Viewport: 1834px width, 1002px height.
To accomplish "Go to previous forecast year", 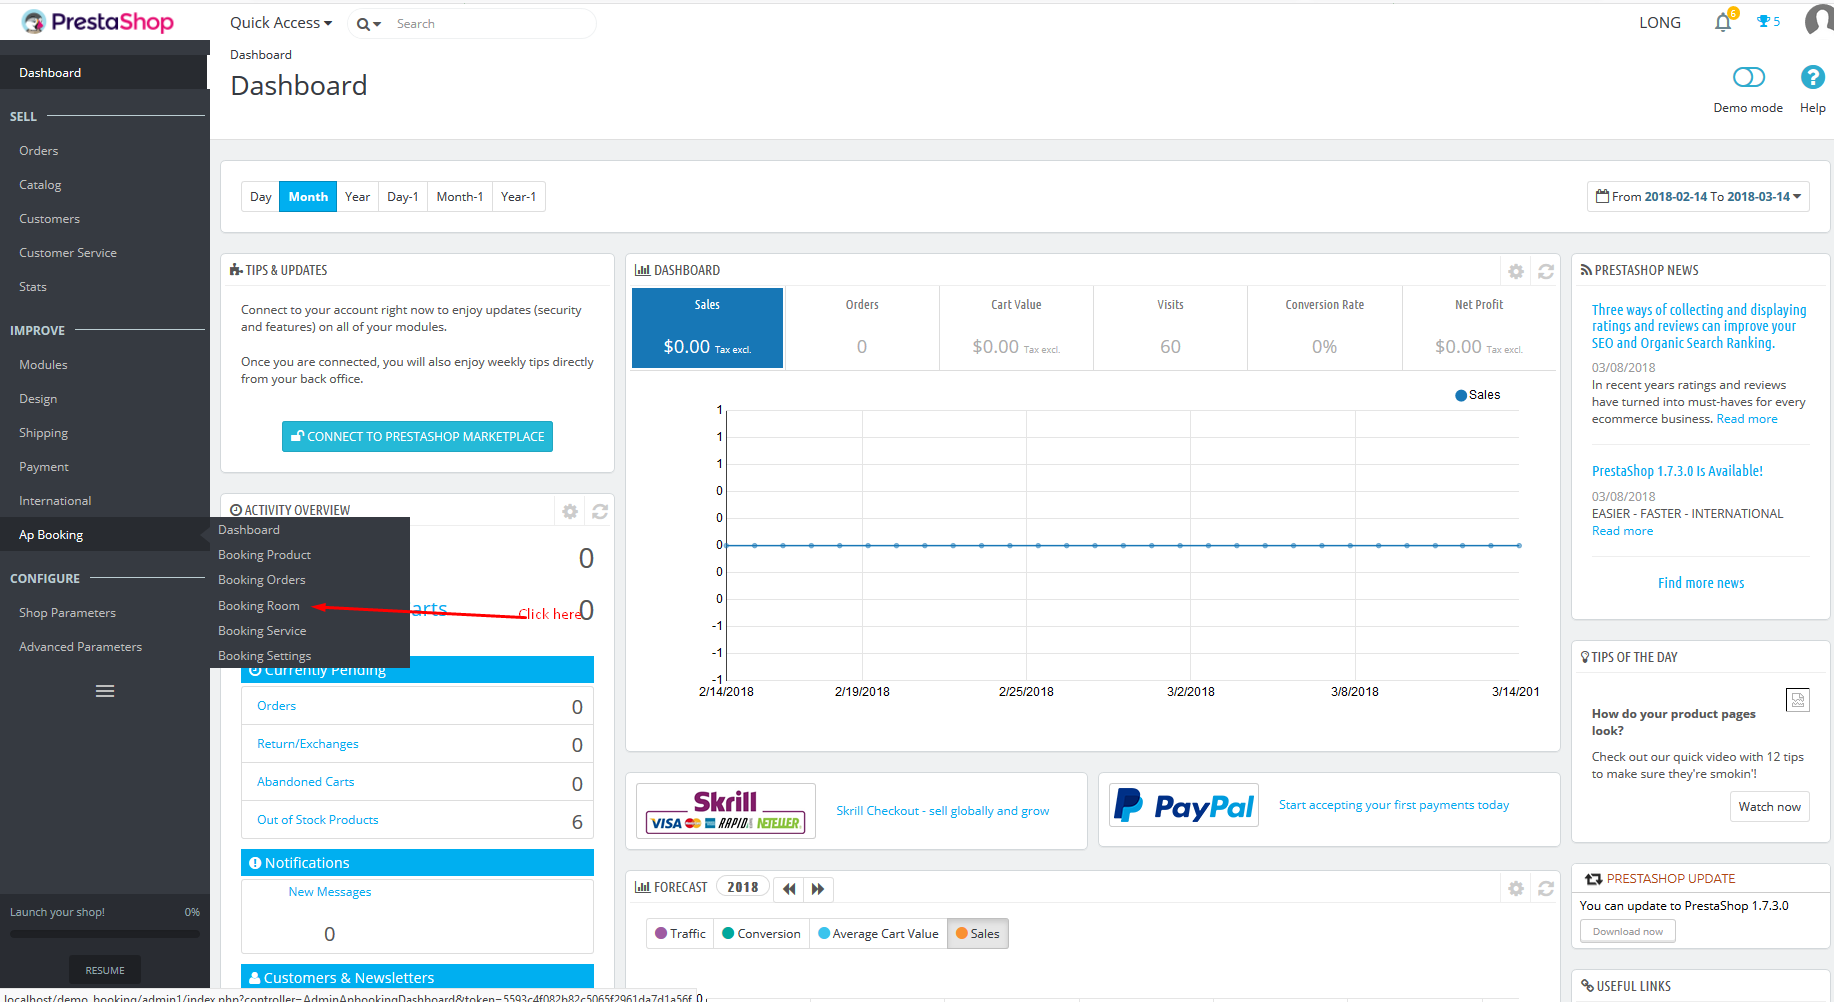I will click(x=789, y=888).
